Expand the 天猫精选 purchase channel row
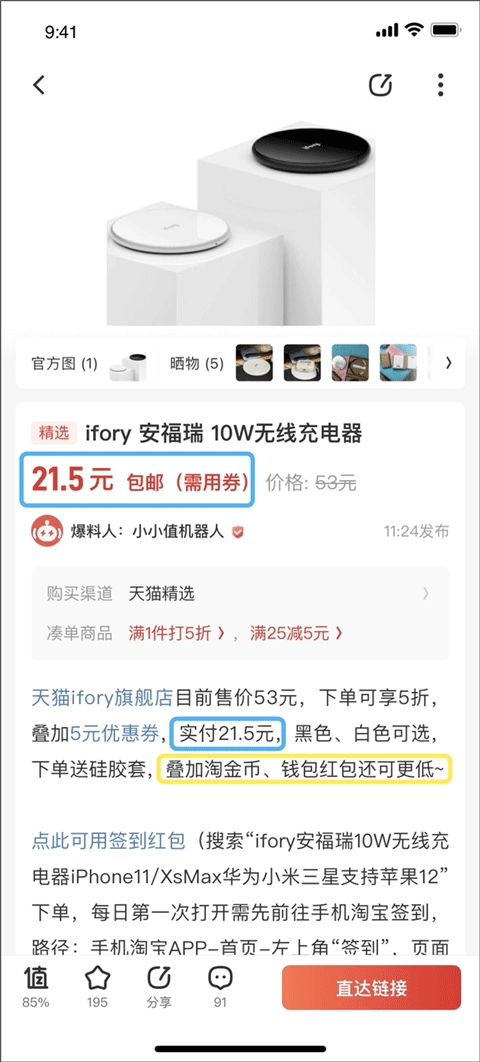Viewport: 480px width, 1062px height. point(240,594)
